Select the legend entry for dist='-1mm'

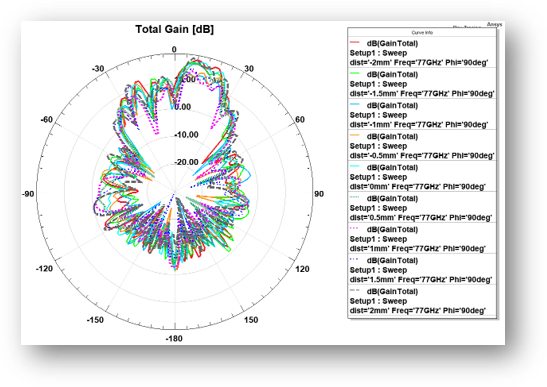click(x=422, y=115)
